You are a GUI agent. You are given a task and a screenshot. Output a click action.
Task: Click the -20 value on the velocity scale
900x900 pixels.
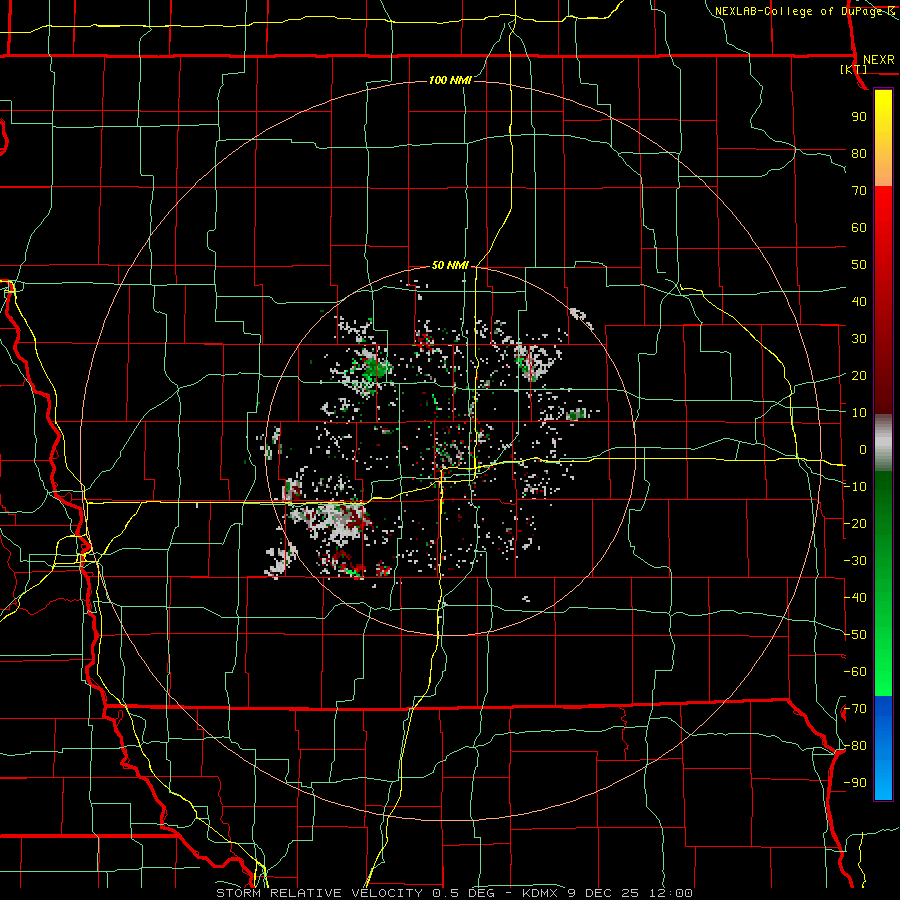855,523
